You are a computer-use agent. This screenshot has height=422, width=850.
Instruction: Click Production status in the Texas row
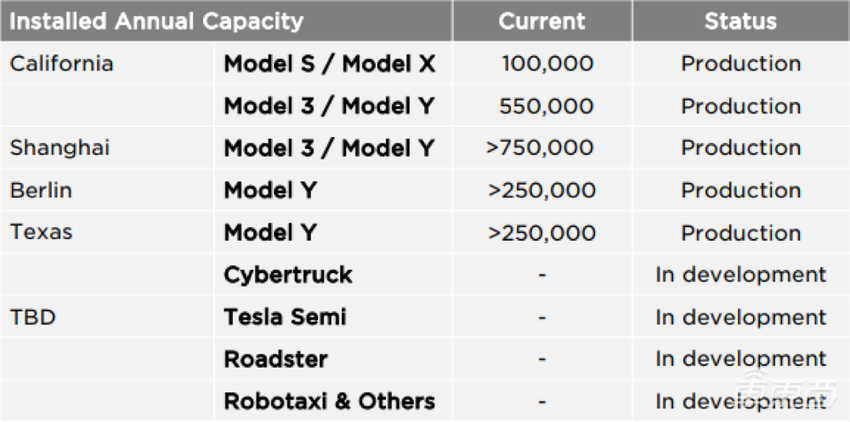[741, 233]
